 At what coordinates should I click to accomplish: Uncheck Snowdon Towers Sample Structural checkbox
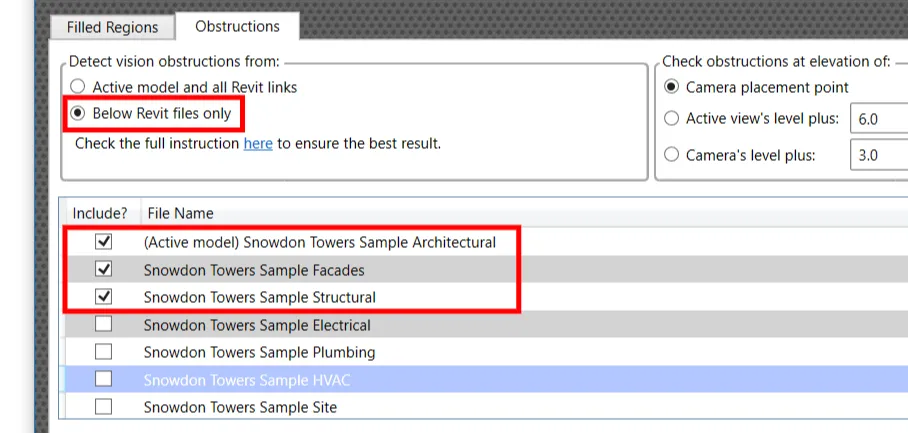pos(103,297)
